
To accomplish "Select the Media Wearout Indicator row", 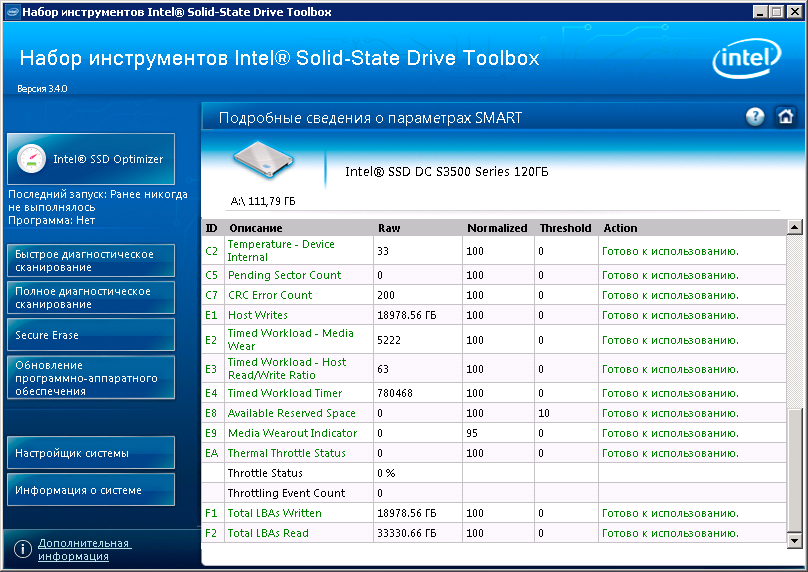I will pyautogui.click(x=494, y=433).
